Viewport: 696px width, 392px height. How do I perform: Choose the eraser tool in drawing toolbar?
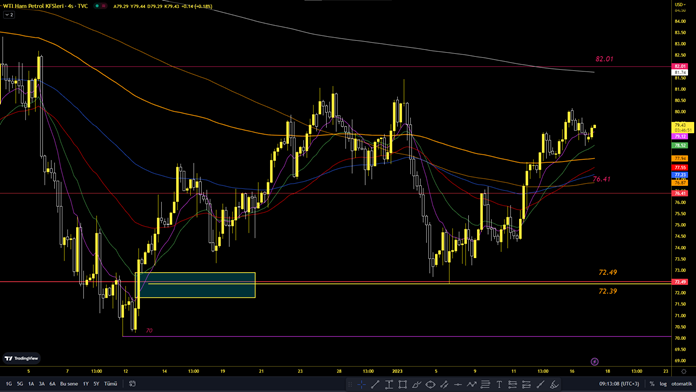tap(554, 384)
